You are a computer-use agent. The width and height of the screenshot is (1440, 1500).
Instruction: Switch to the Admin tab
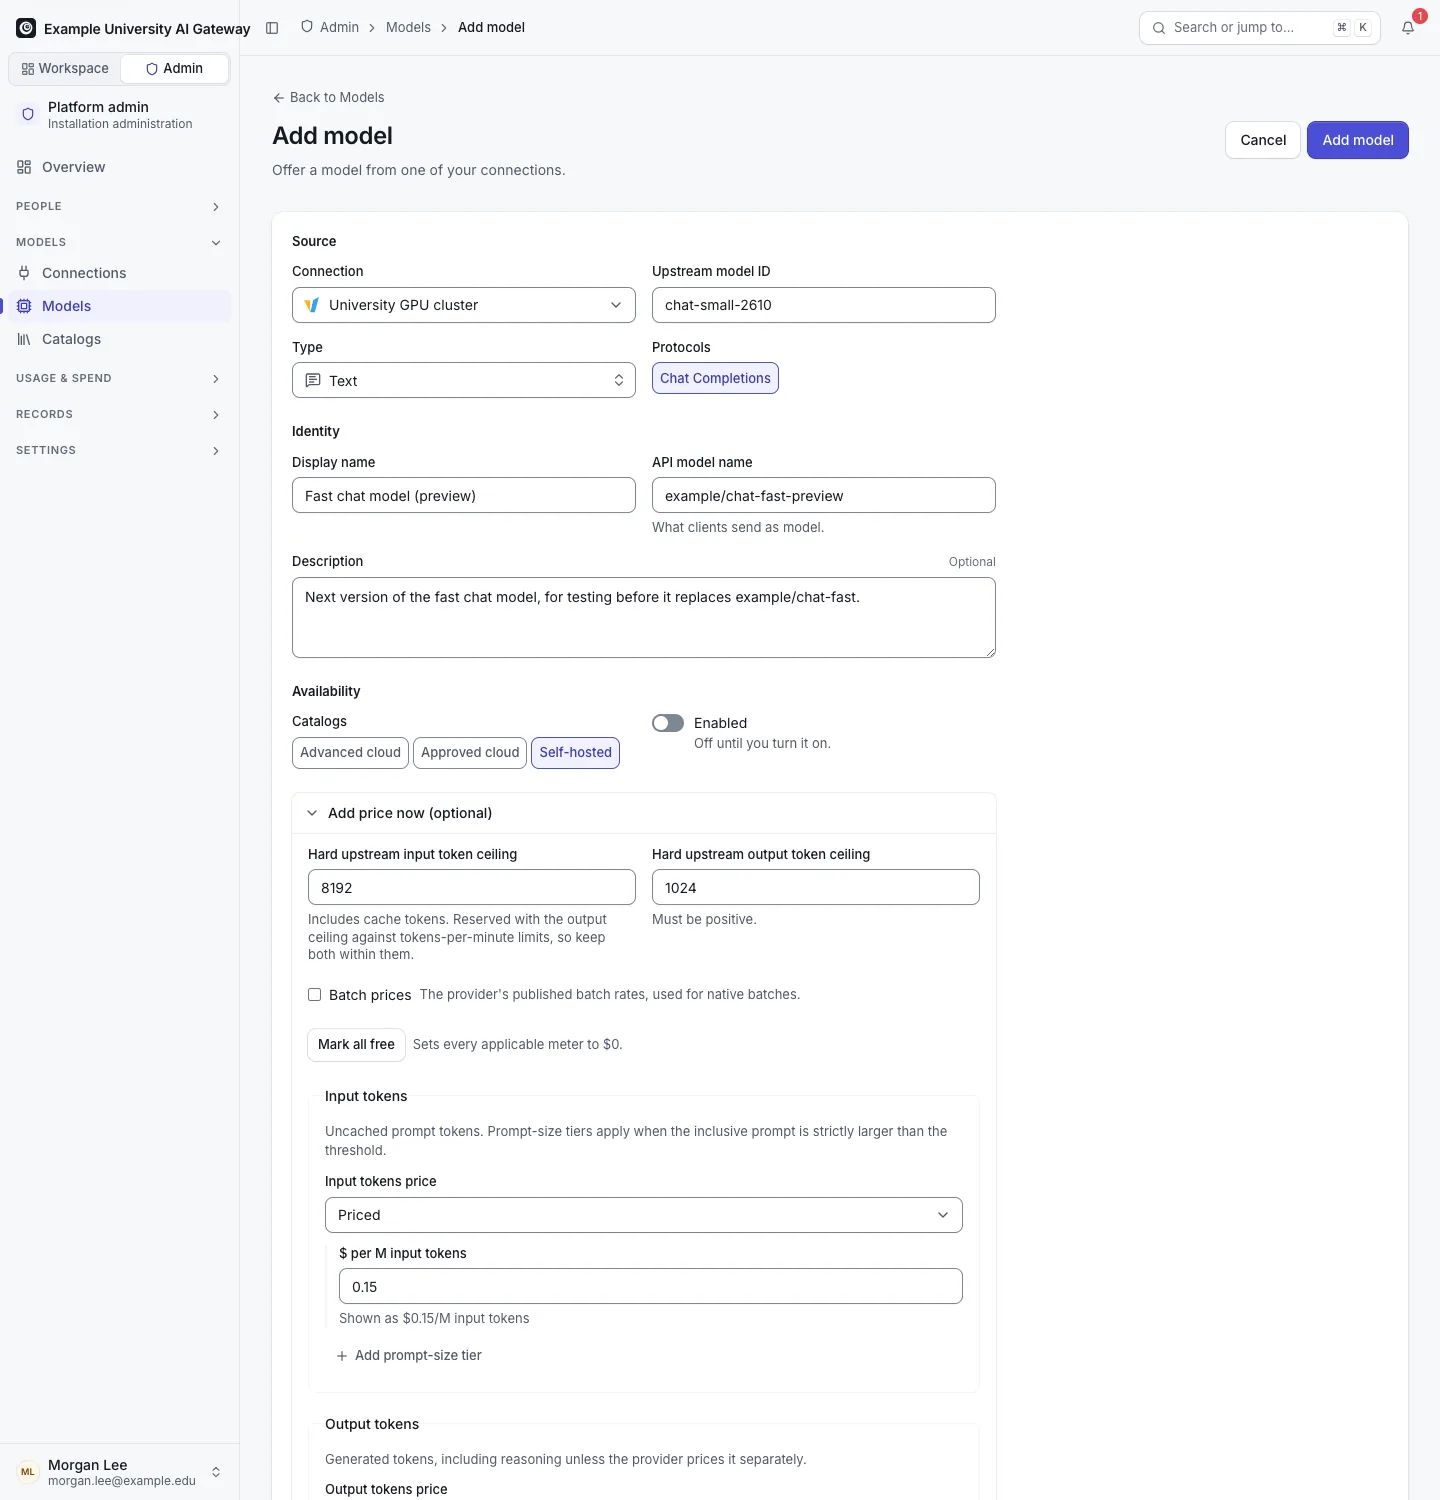click(x=174, y=68)
